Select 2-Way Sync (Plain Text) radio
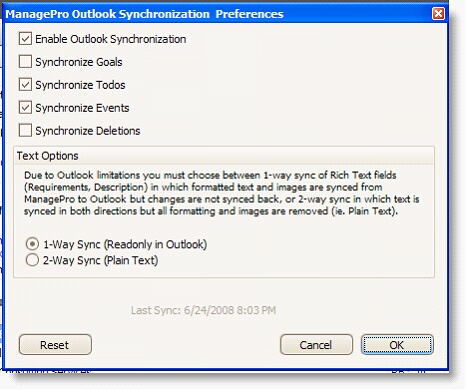The image size is (466, 390). coord(32,260)
